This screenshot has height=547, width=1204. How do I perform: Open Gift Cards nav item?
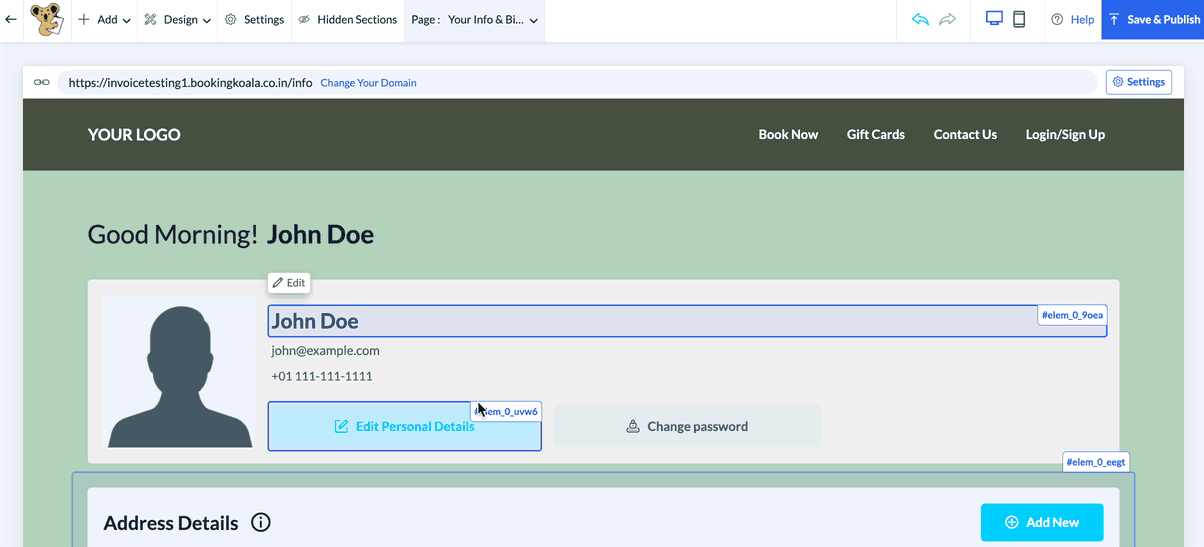(876, 134)
